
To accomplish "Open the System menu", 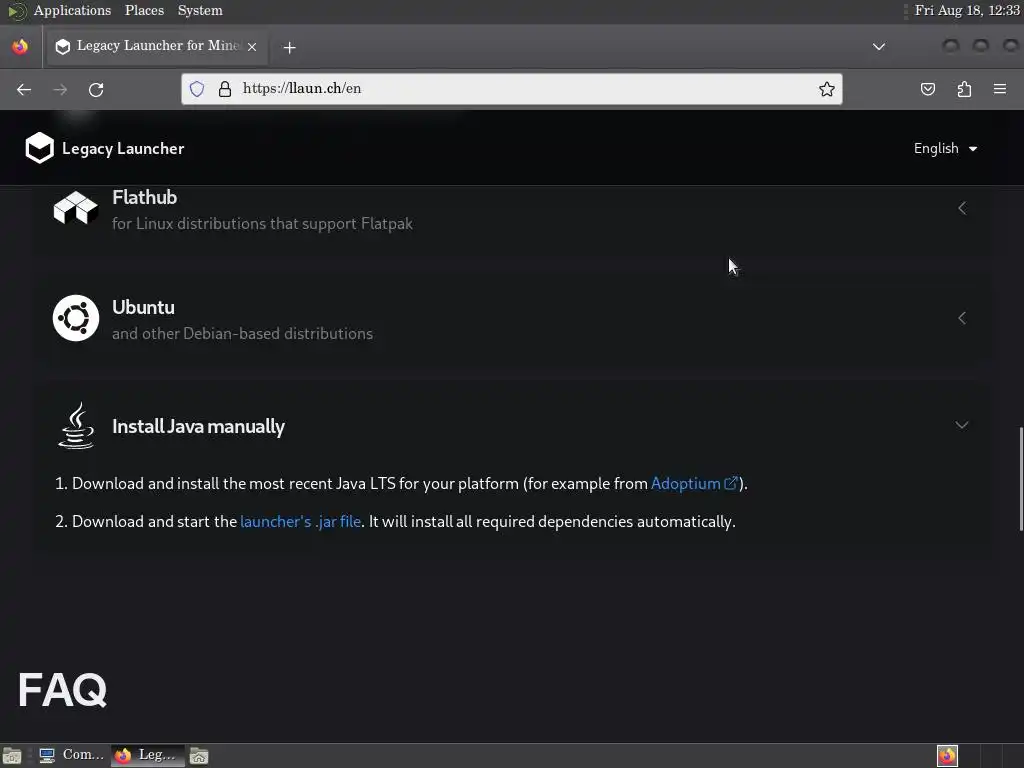I will [x=200, y=10].
